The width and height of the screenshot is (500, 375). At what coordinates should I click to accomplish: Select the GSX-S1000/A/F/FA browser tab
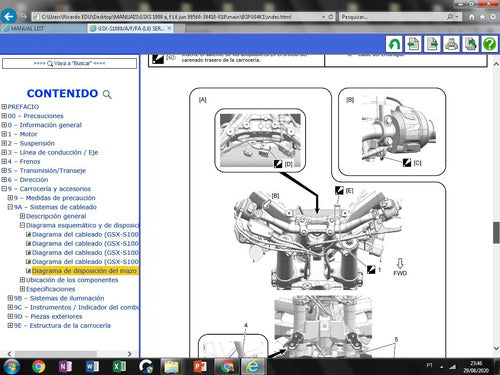pos(131,29)
